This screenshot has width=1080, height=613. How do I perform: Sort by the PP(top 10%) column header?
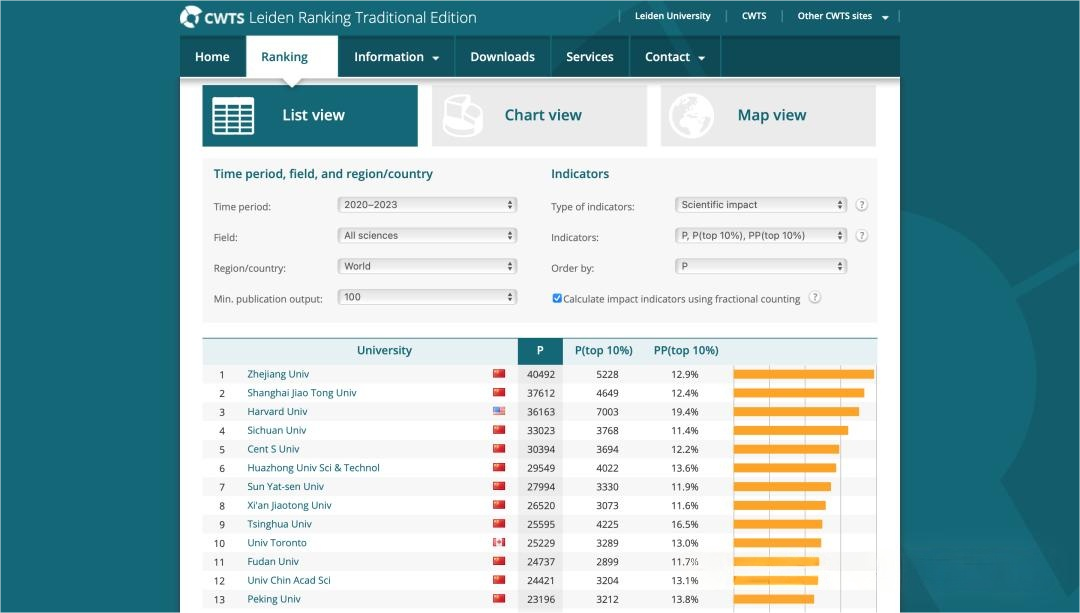coord(686,351)
